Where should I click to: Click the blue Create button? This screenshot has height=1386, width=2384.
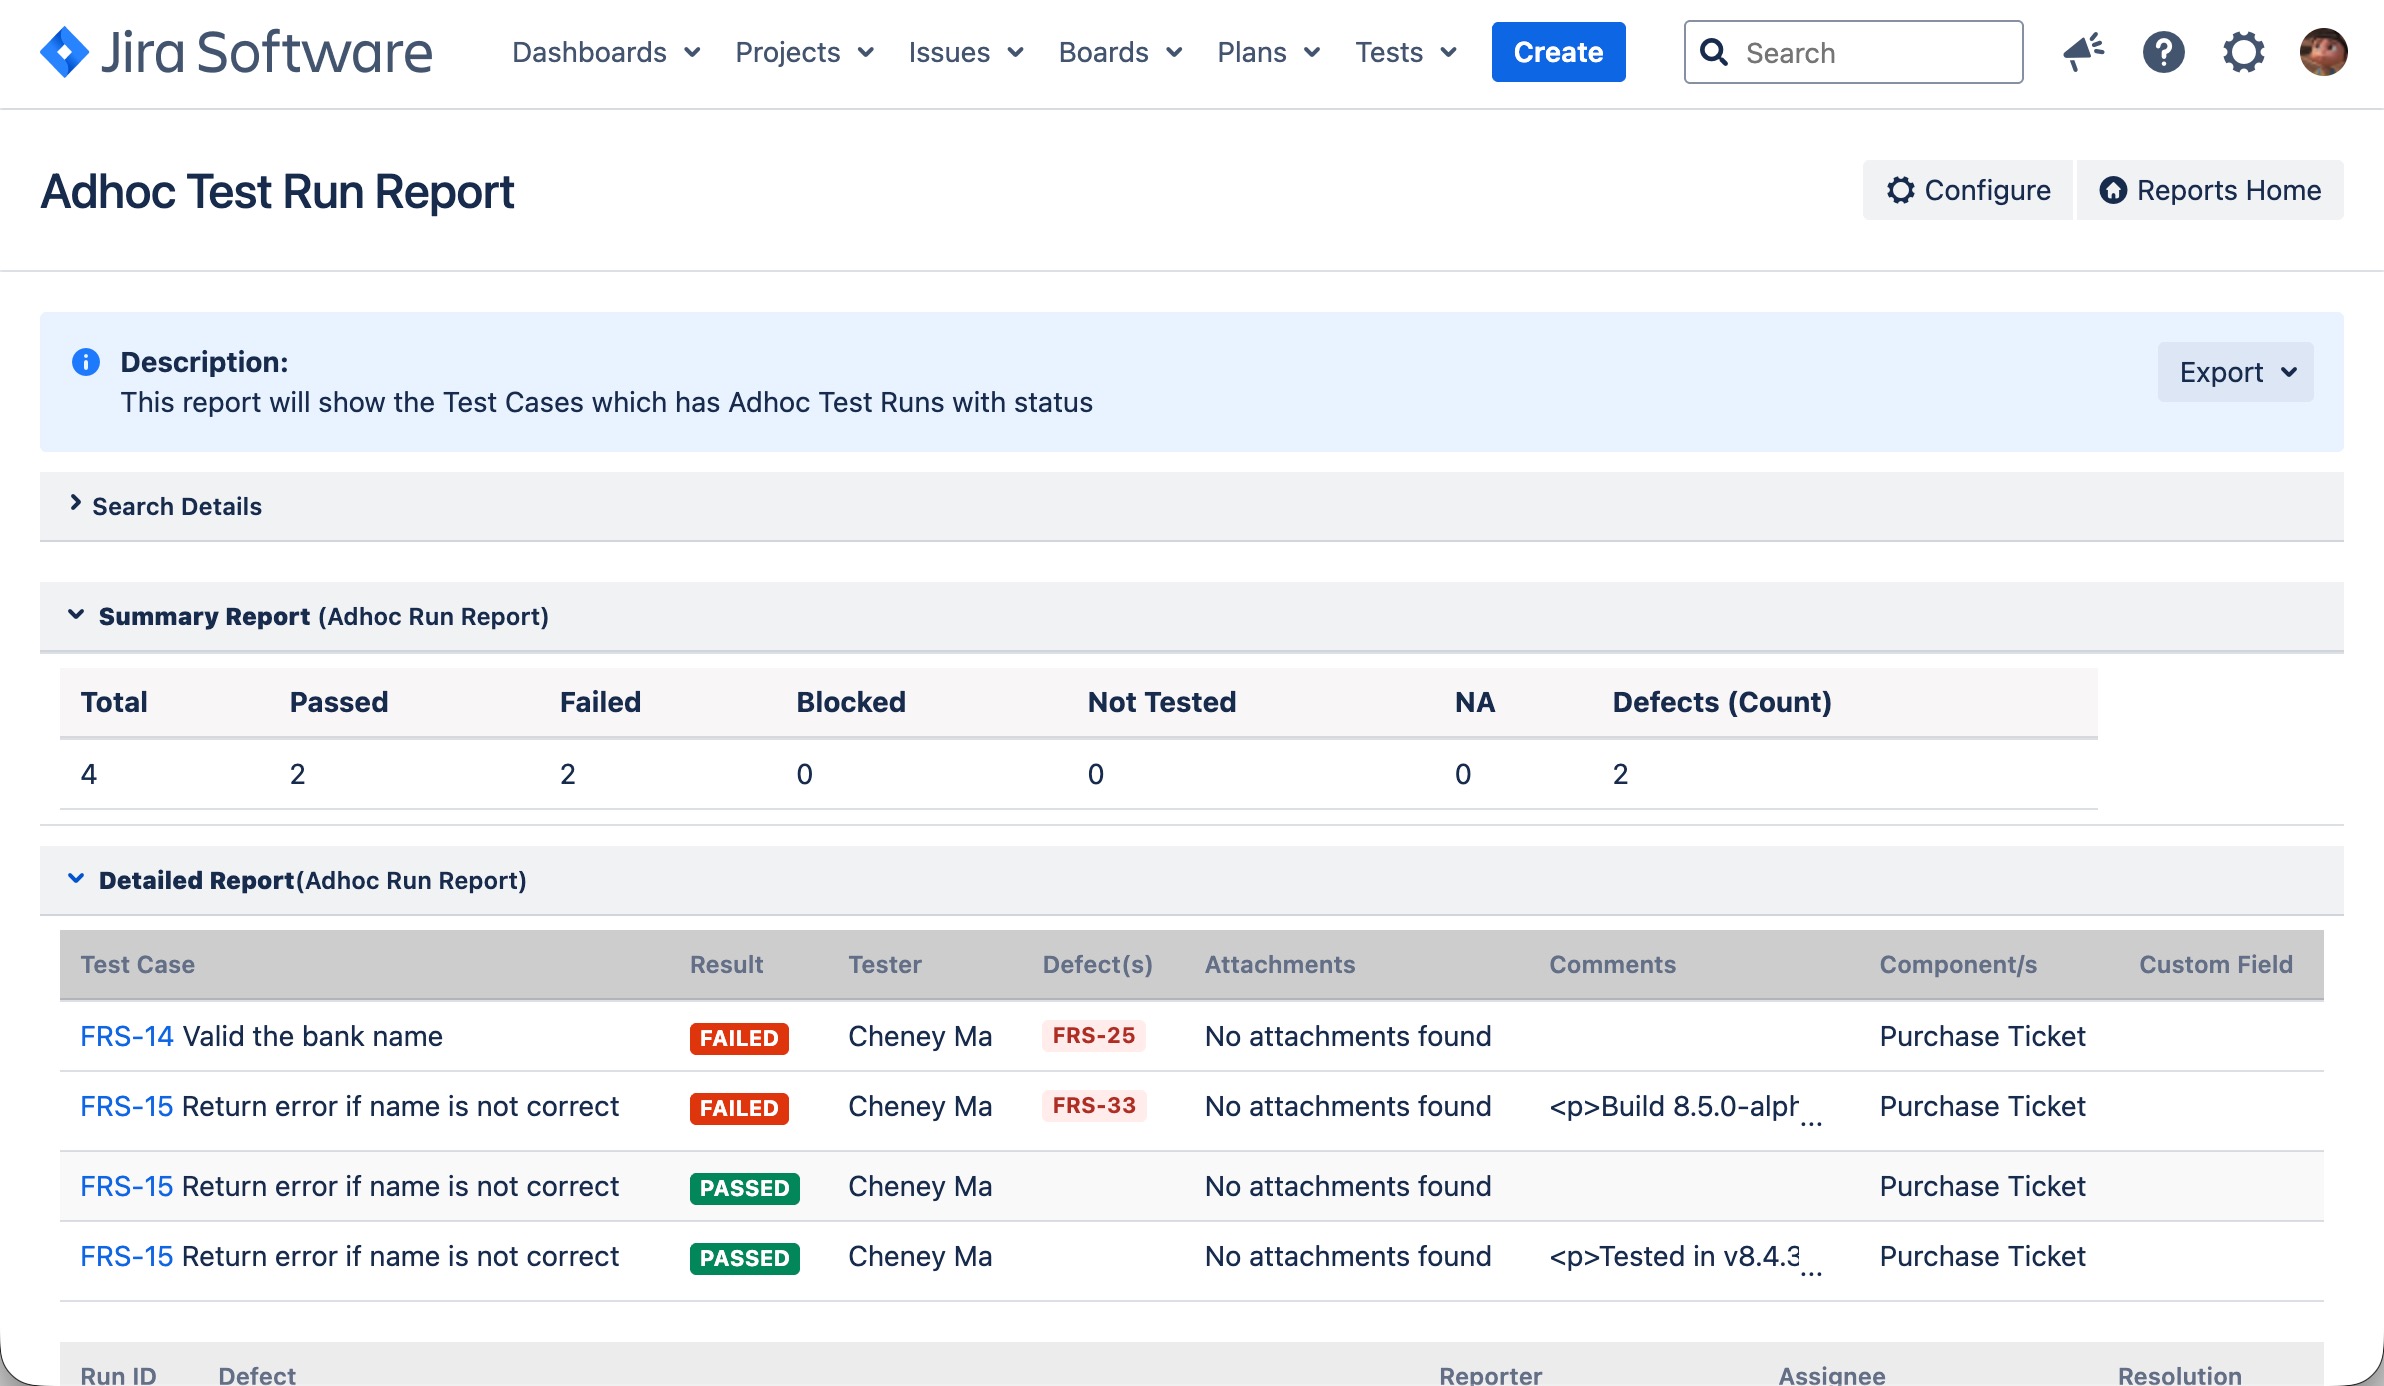(x=1558, y=52)
